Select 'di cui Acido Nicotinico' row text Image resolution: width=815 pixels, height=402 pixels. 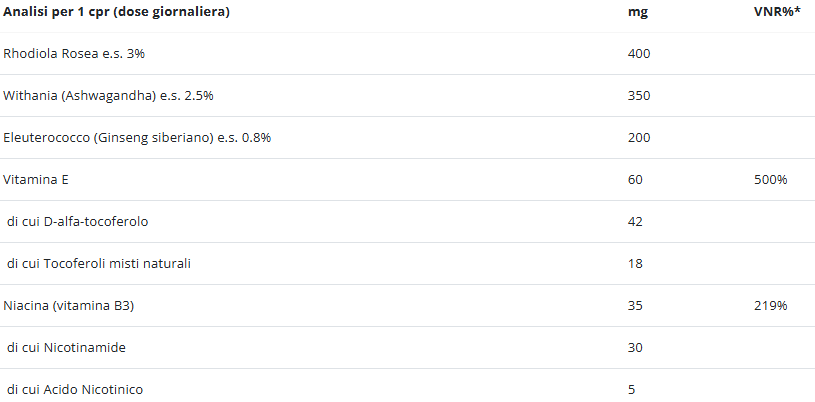click(x=74, y=390)
